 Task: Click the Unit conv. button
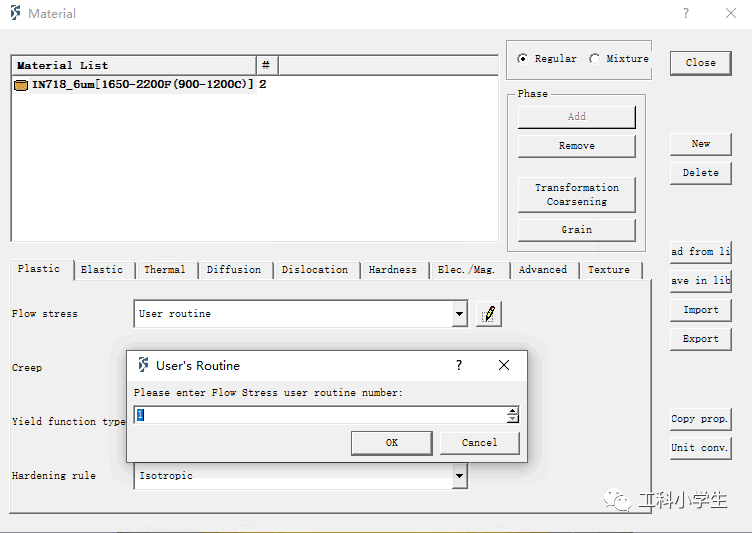pos(701,448)
